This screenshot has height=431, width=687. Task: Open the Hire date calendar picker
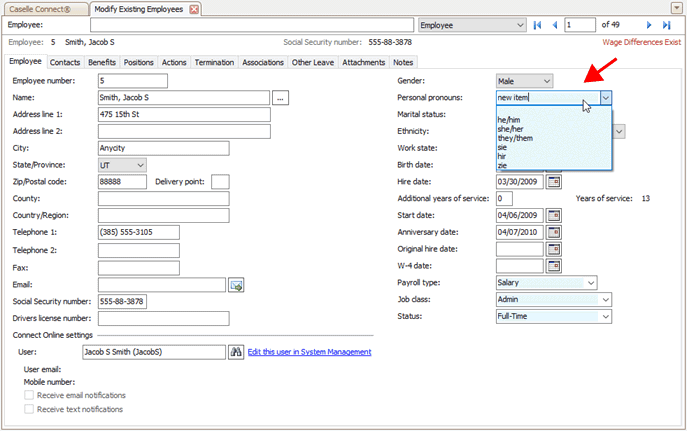(553, 181)
